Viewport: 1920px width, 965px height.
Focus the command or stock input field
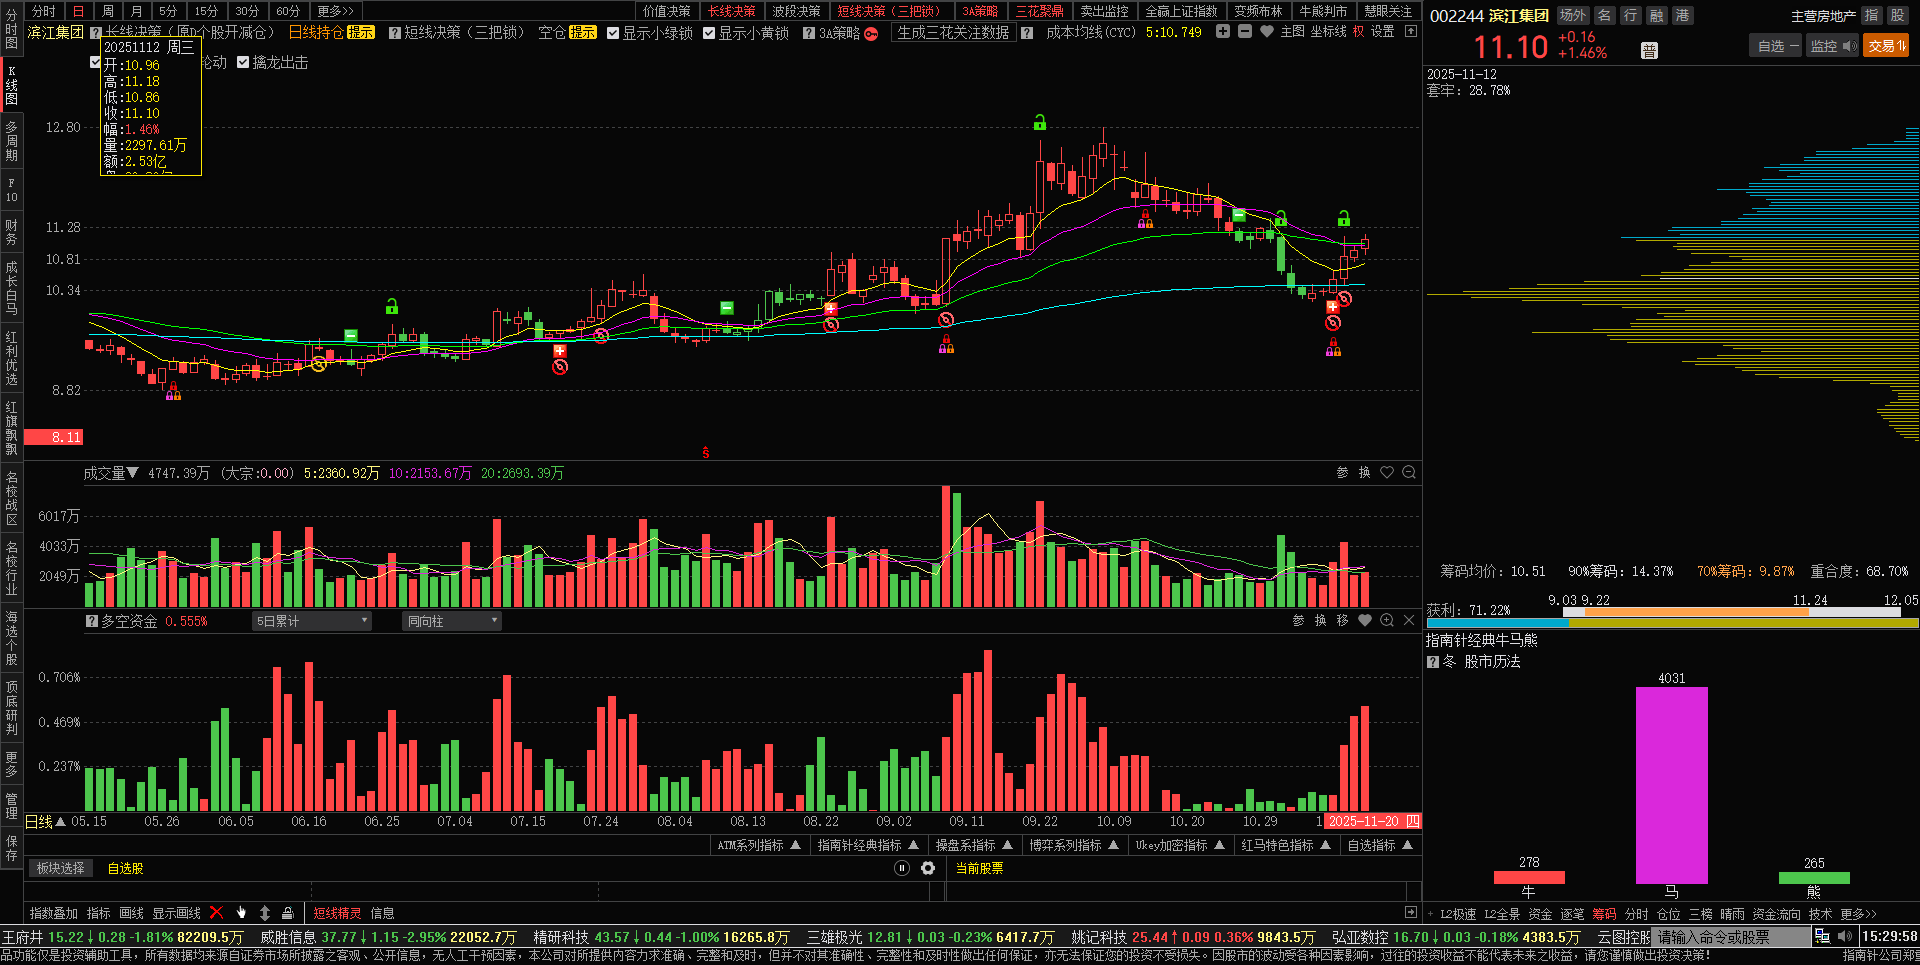pyautogui.click(x=1730, y=937)
